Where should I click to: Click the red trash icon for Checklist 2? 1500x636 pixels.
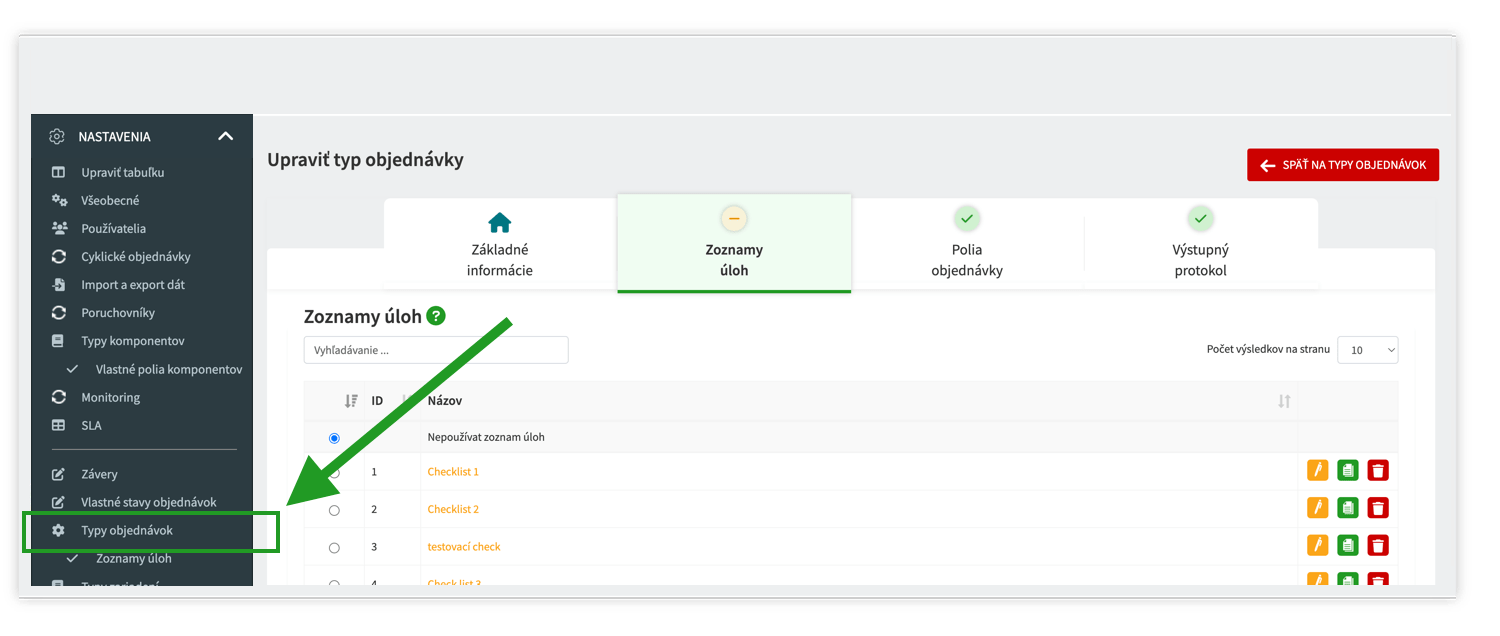coord(1378,508)
